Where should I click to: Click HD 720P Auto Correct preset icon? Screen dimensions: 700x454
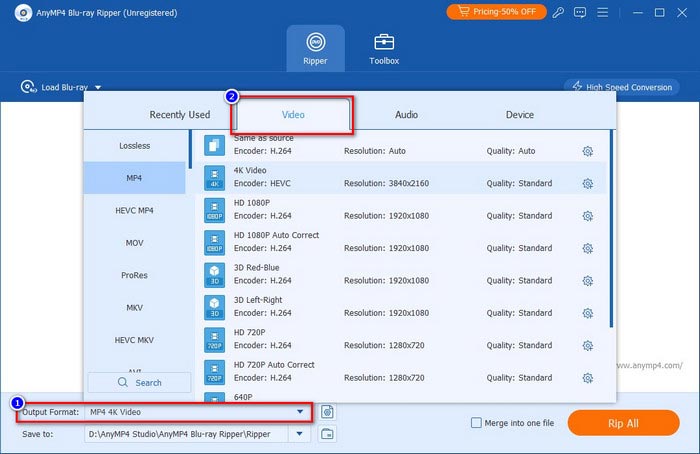(214, 372)
